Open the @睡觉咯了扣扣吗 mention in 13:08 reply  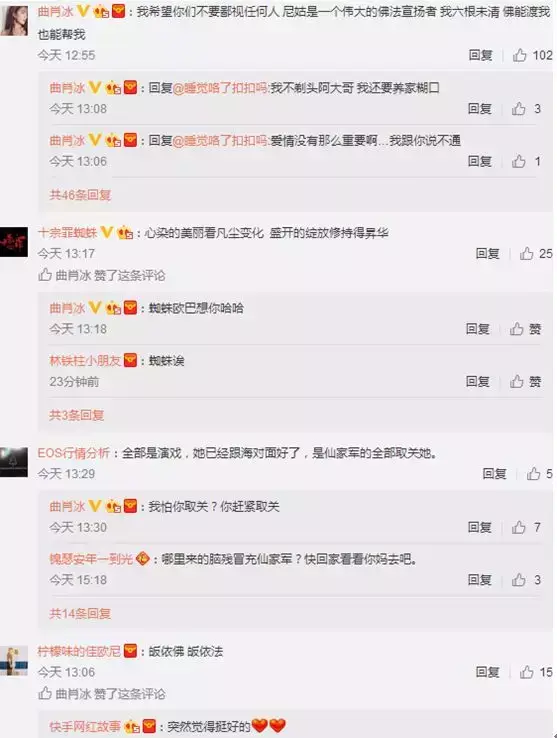(221, 88)
